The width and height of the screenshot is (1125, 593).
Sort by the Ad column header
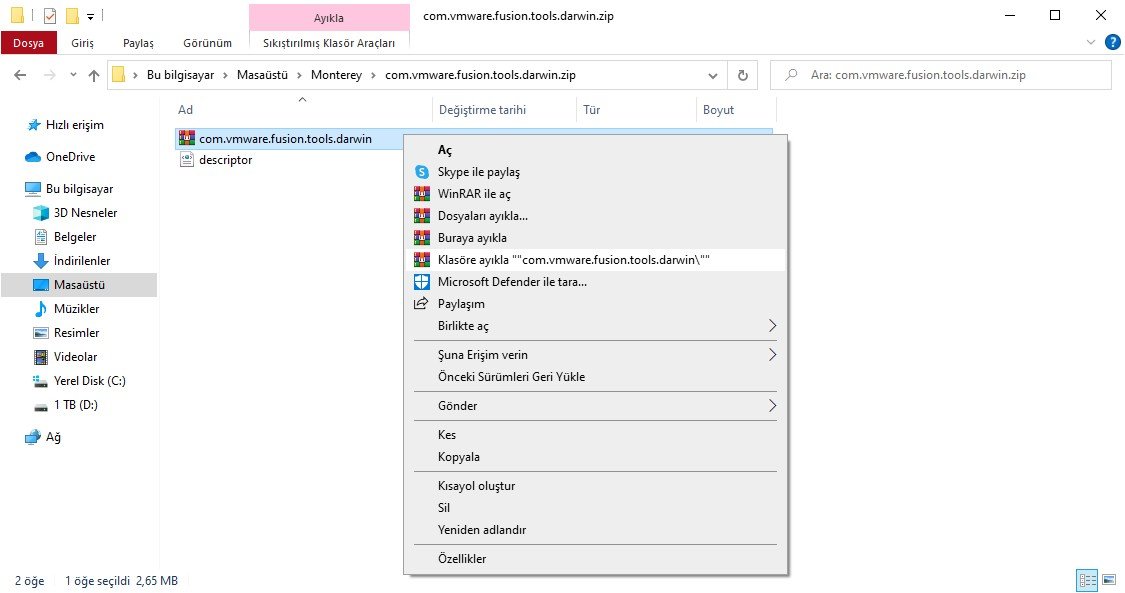[x=302, y=110]
